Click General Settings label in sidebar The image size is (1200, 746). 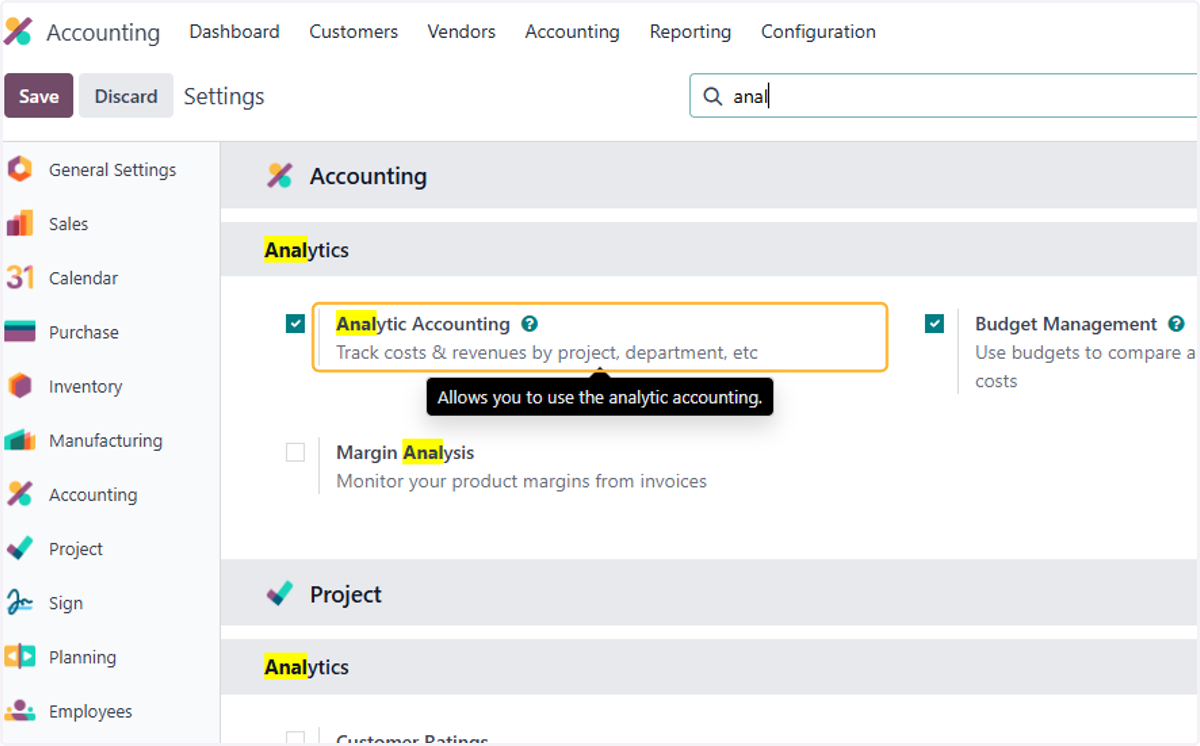112,170
